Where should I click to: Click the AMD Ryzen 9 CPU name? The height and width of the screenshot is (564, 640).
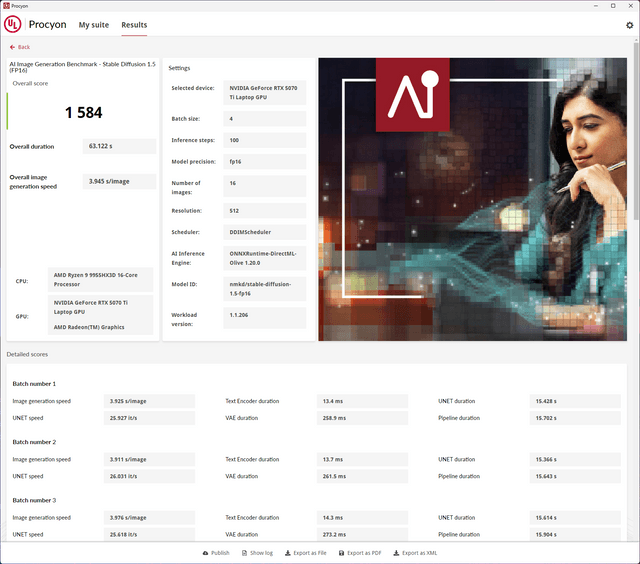100,280
